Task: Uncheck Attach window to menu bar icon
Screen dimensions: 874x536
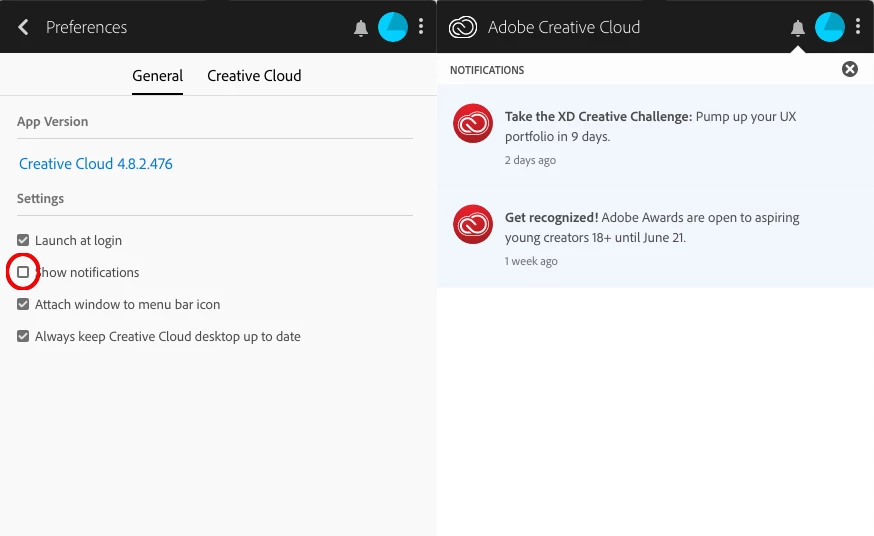Action: tap(23, 304)
